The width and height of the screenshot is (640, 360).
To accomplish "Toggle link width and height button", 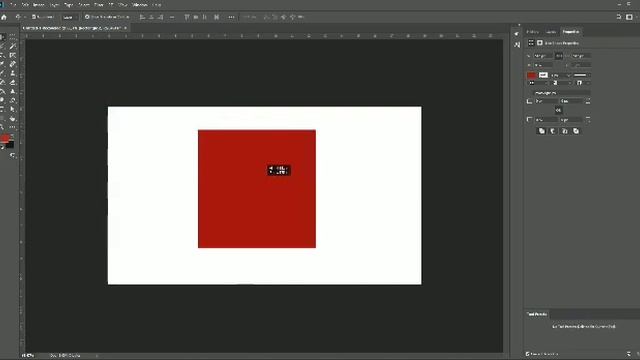I will [559, 56].
